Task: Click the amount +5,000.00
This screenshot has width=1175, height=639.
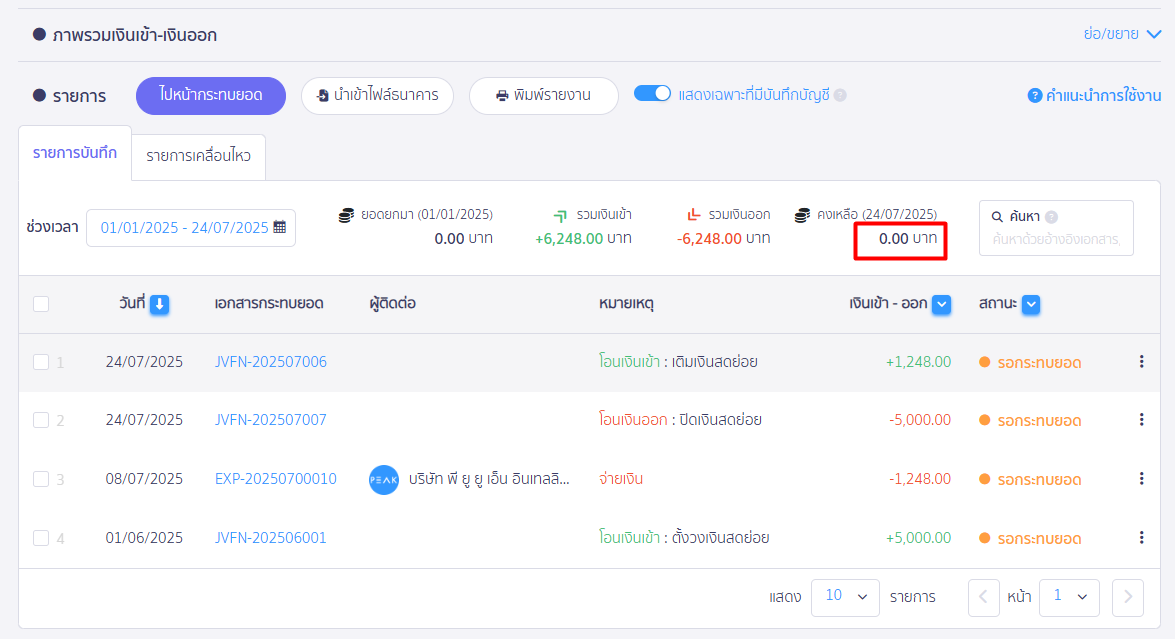Action: 918,538
